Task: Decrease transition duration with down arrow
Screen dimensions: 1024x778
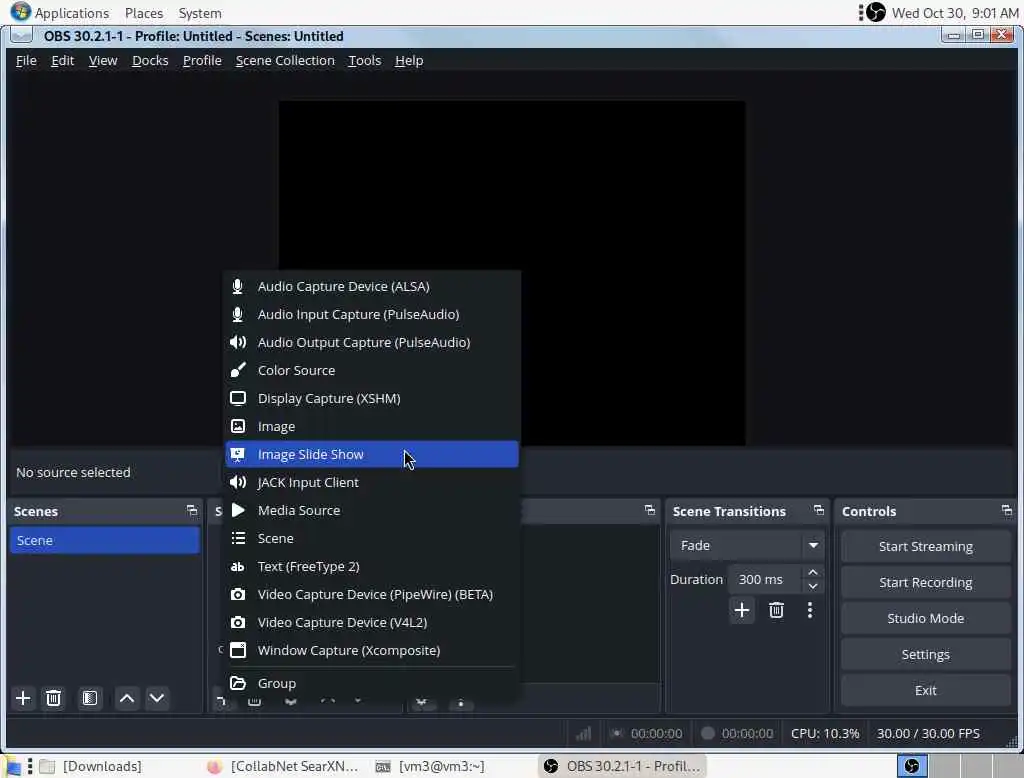Action: tap(812, 587)
